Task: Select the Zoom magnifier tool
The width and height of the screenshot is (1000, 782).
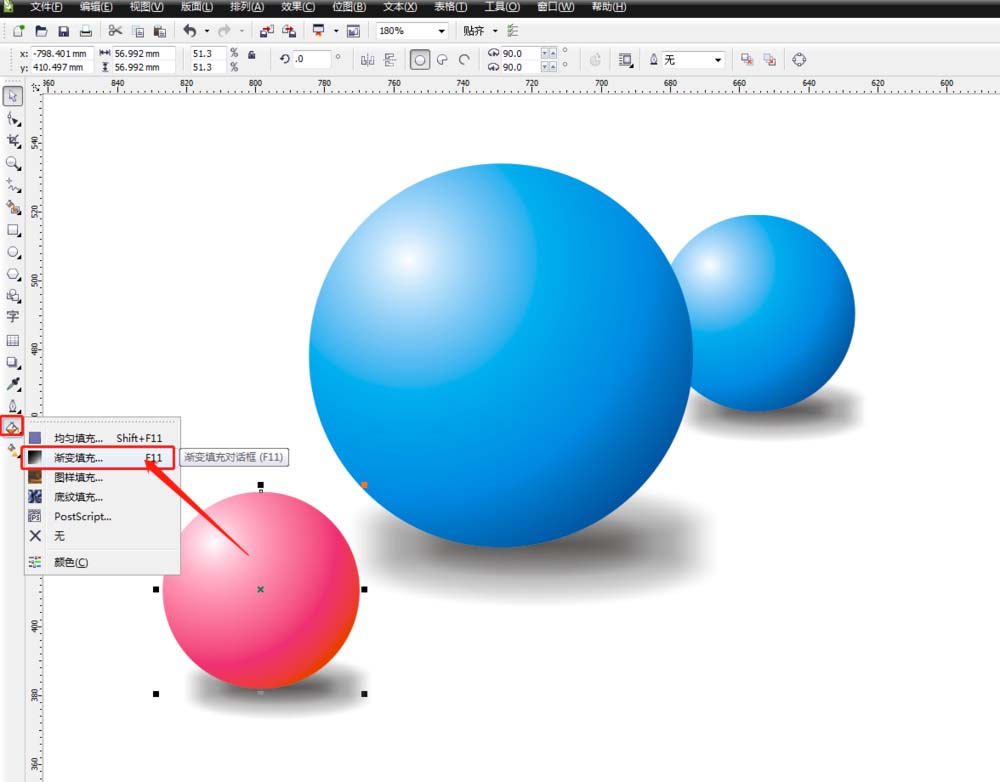Action: [13, 163]
